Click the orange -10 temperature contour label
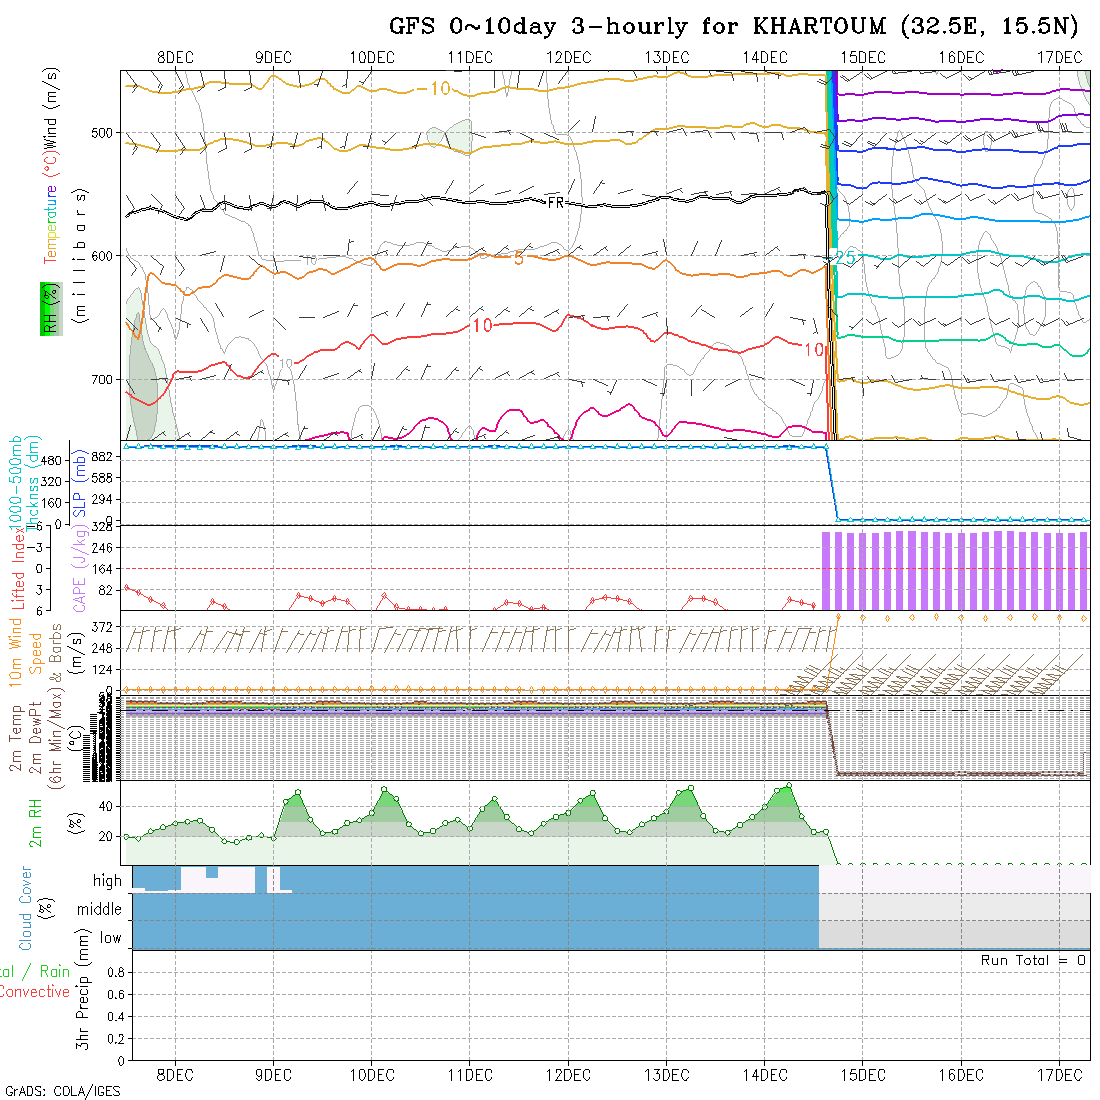The height and width of the screenshot is (1100, 1100). 434,89
